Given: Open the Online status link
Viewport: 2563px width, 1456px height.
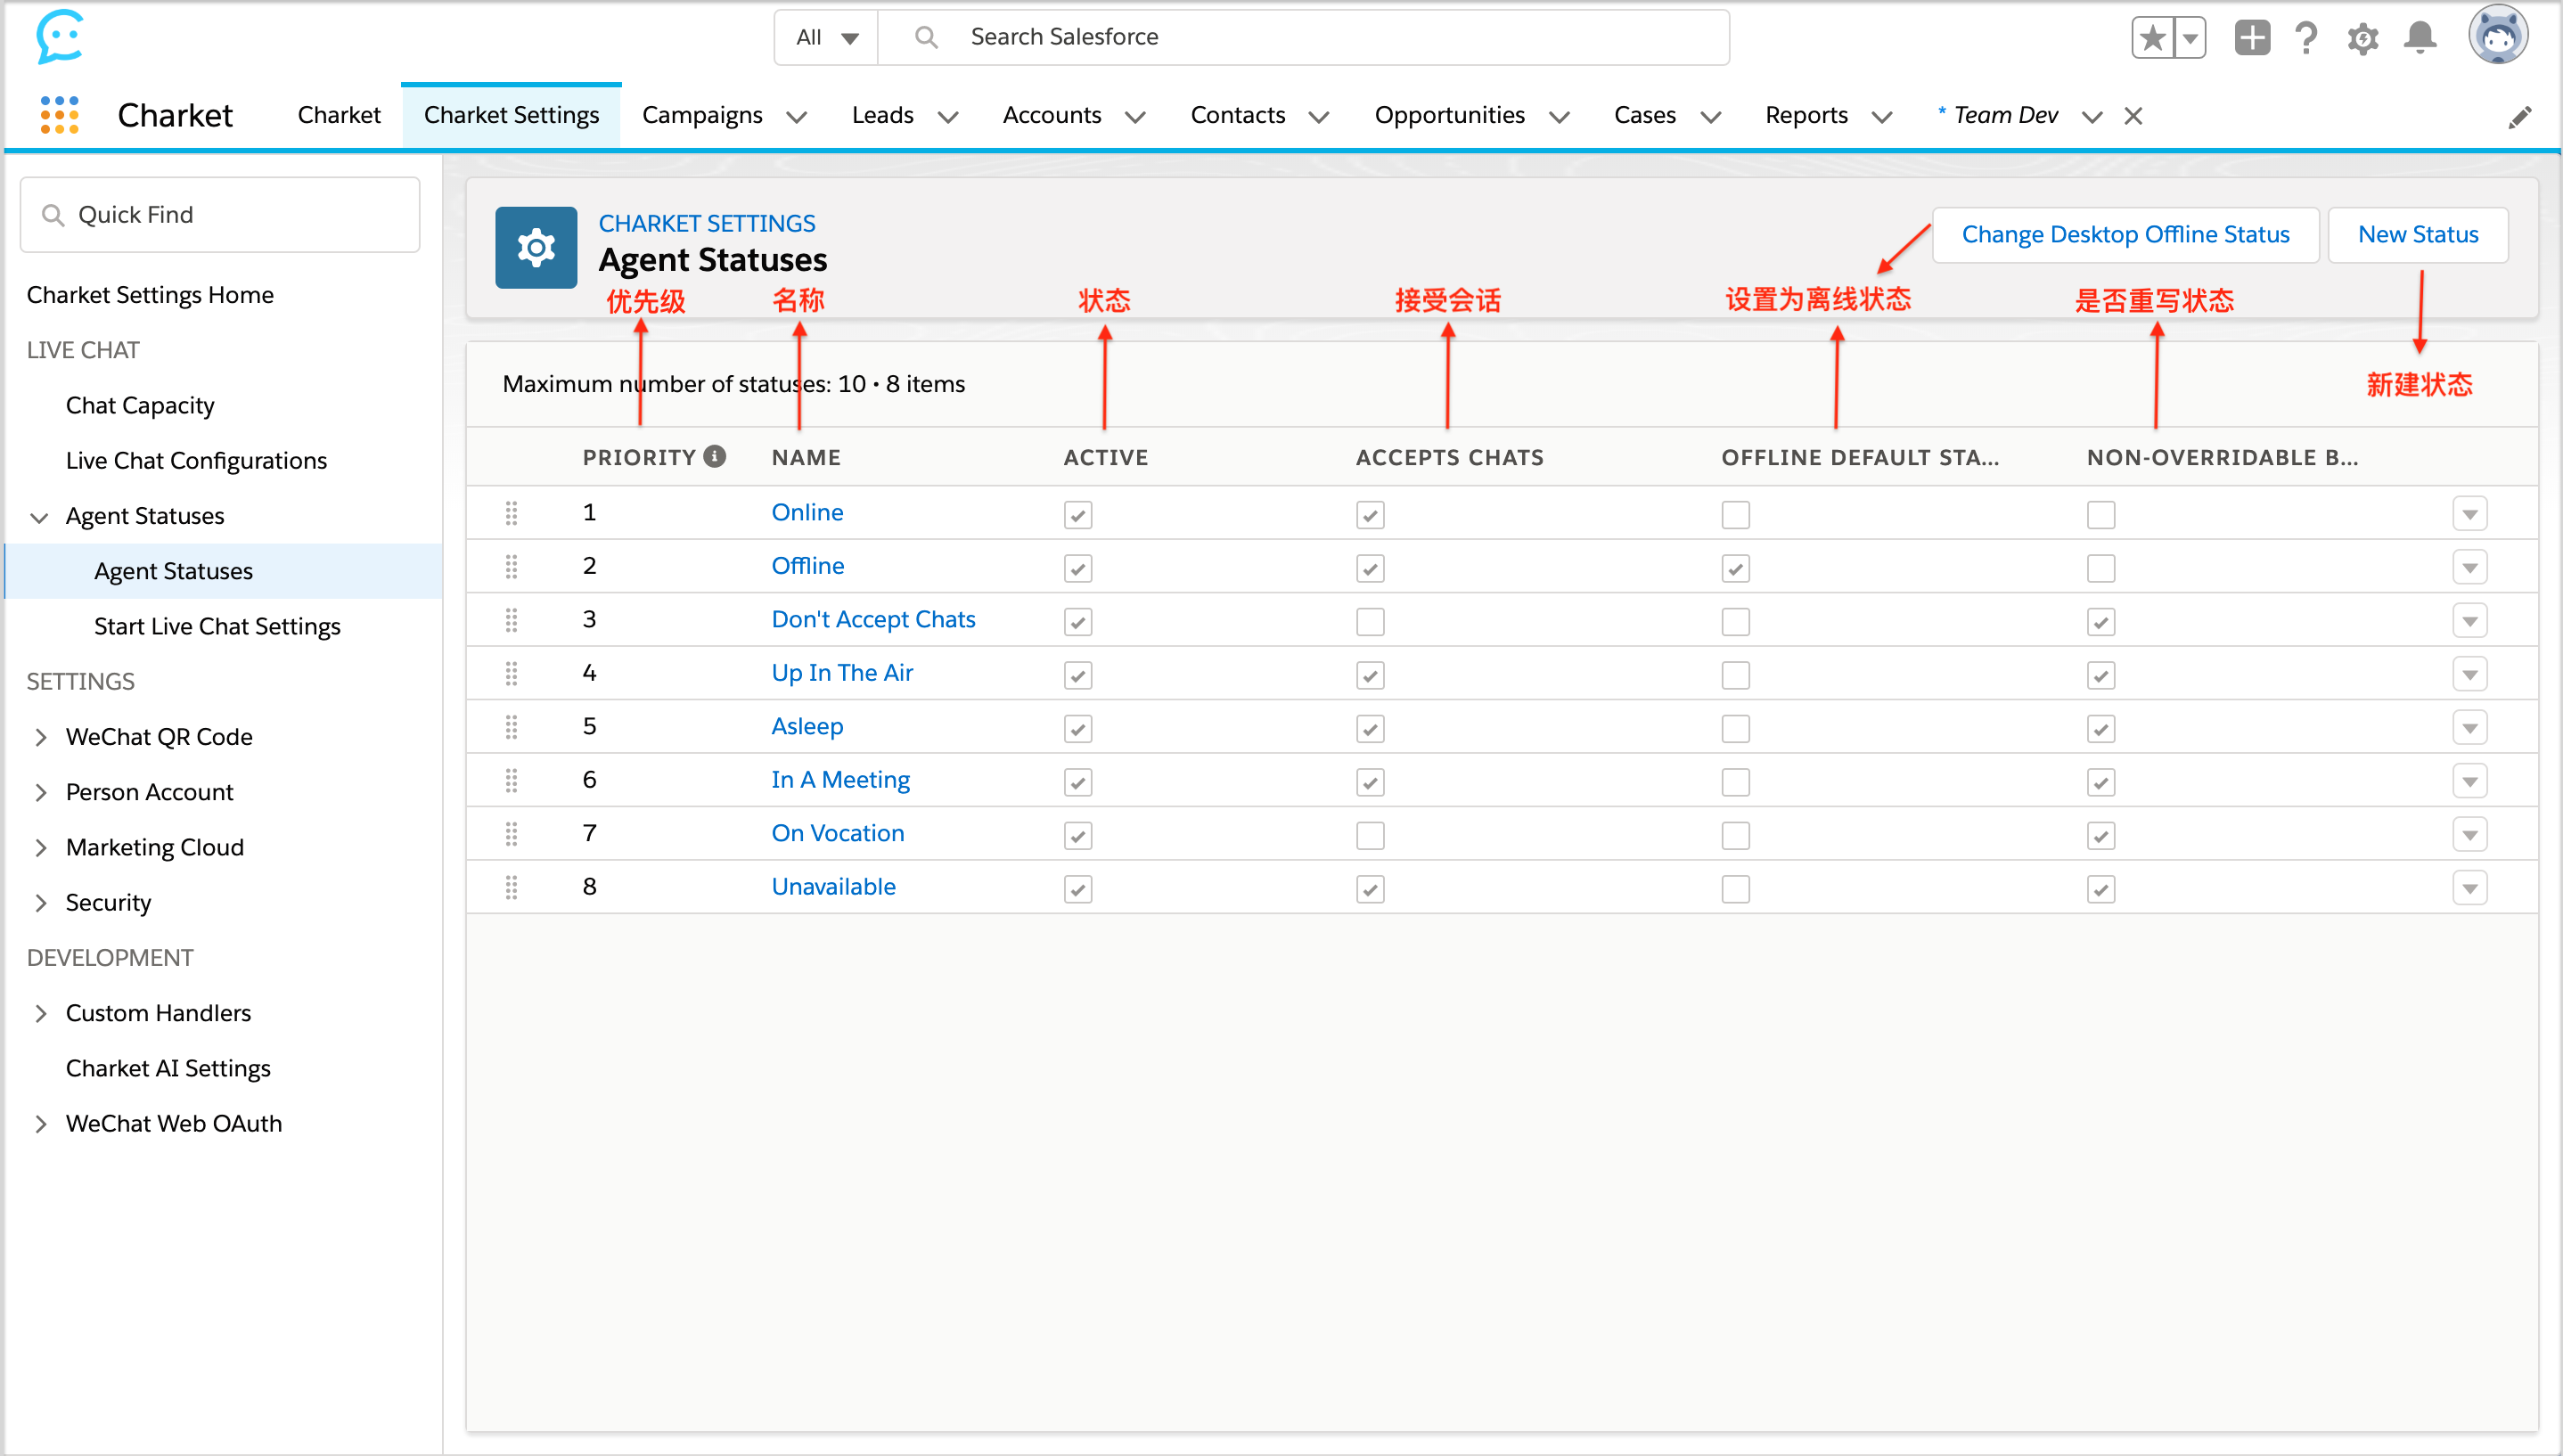Looking at the screenshot, I should coord(807,512).
